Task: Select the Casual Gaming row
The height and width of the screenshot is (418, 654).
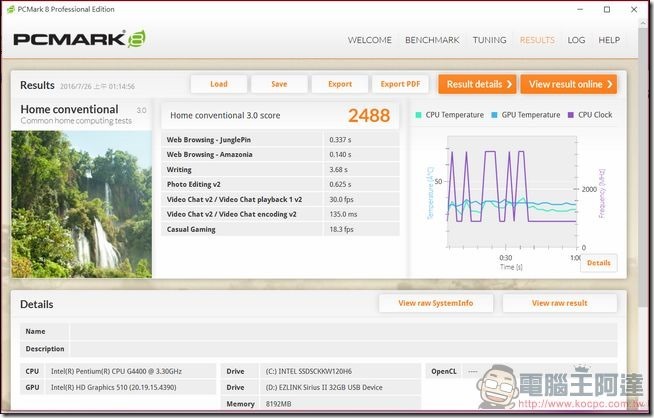Action: (280, 229)
